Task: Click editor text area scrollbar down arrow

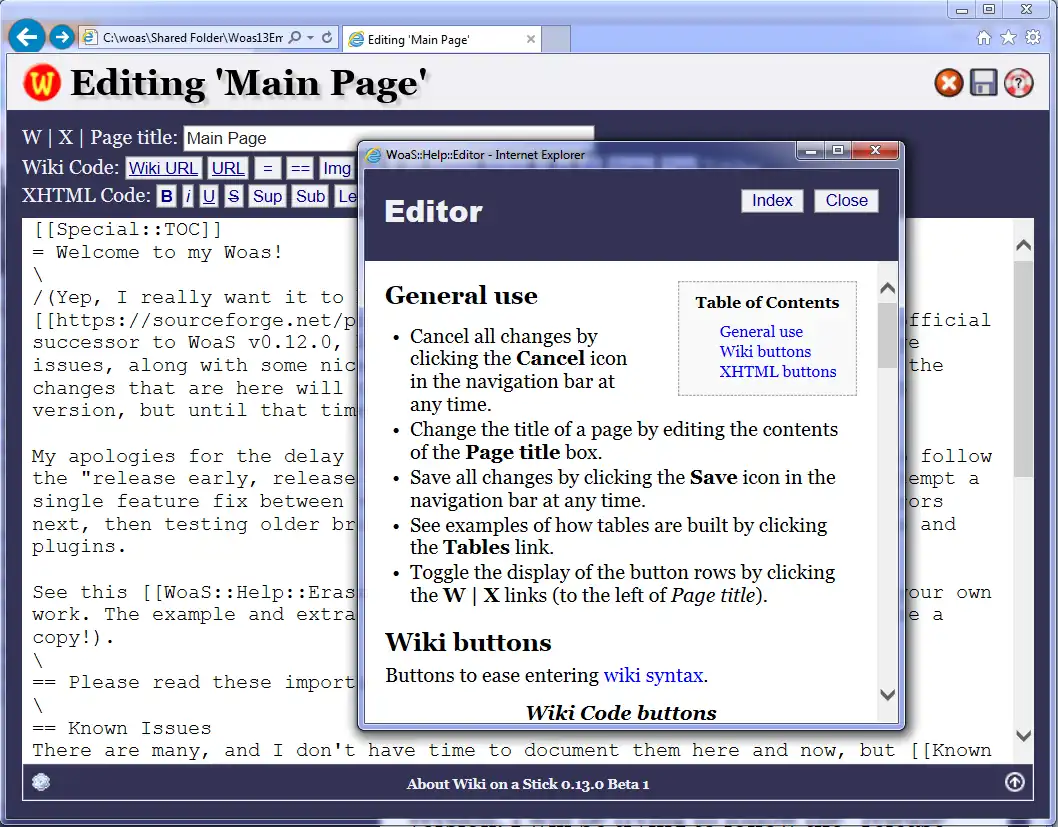Action: click(x=1023, y=735)
